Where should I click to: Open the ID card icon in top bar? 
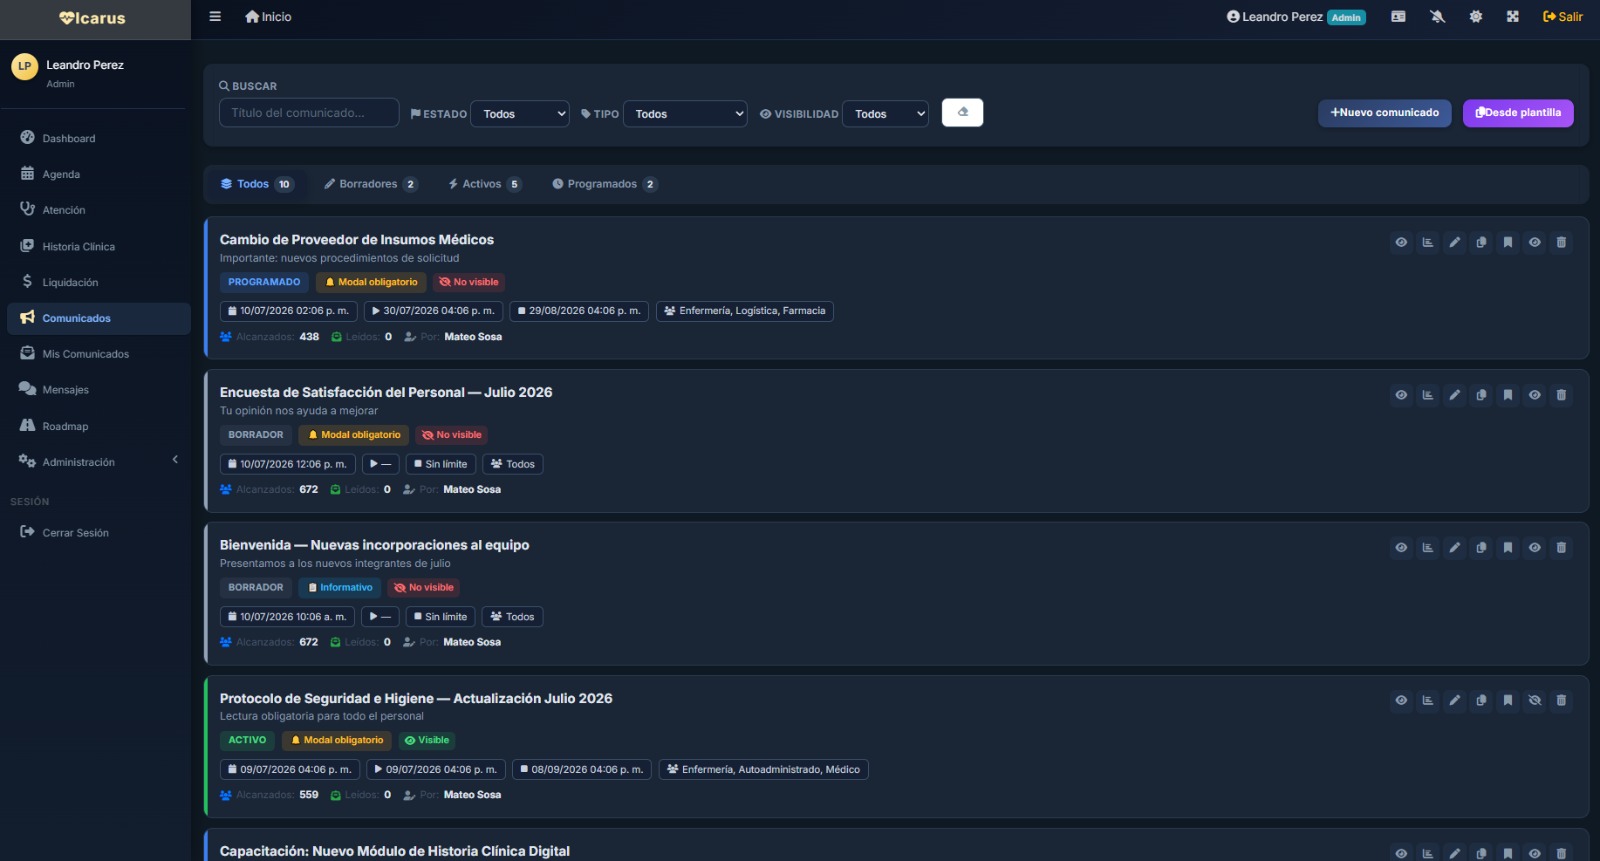[1398, 17]
